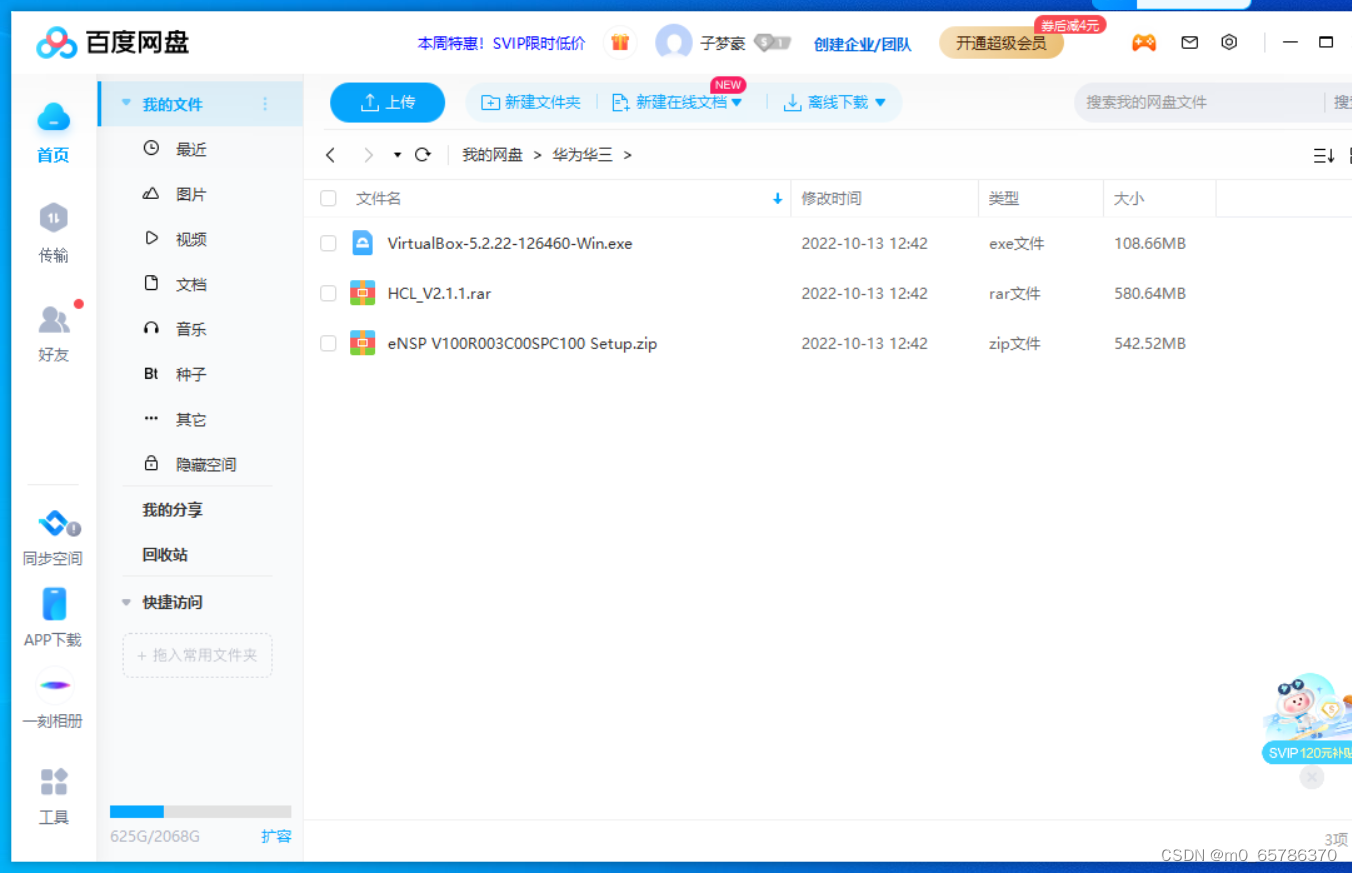Go forward with the right arrow
Viewport: 1352px width, 873px height.
(369, 155)
